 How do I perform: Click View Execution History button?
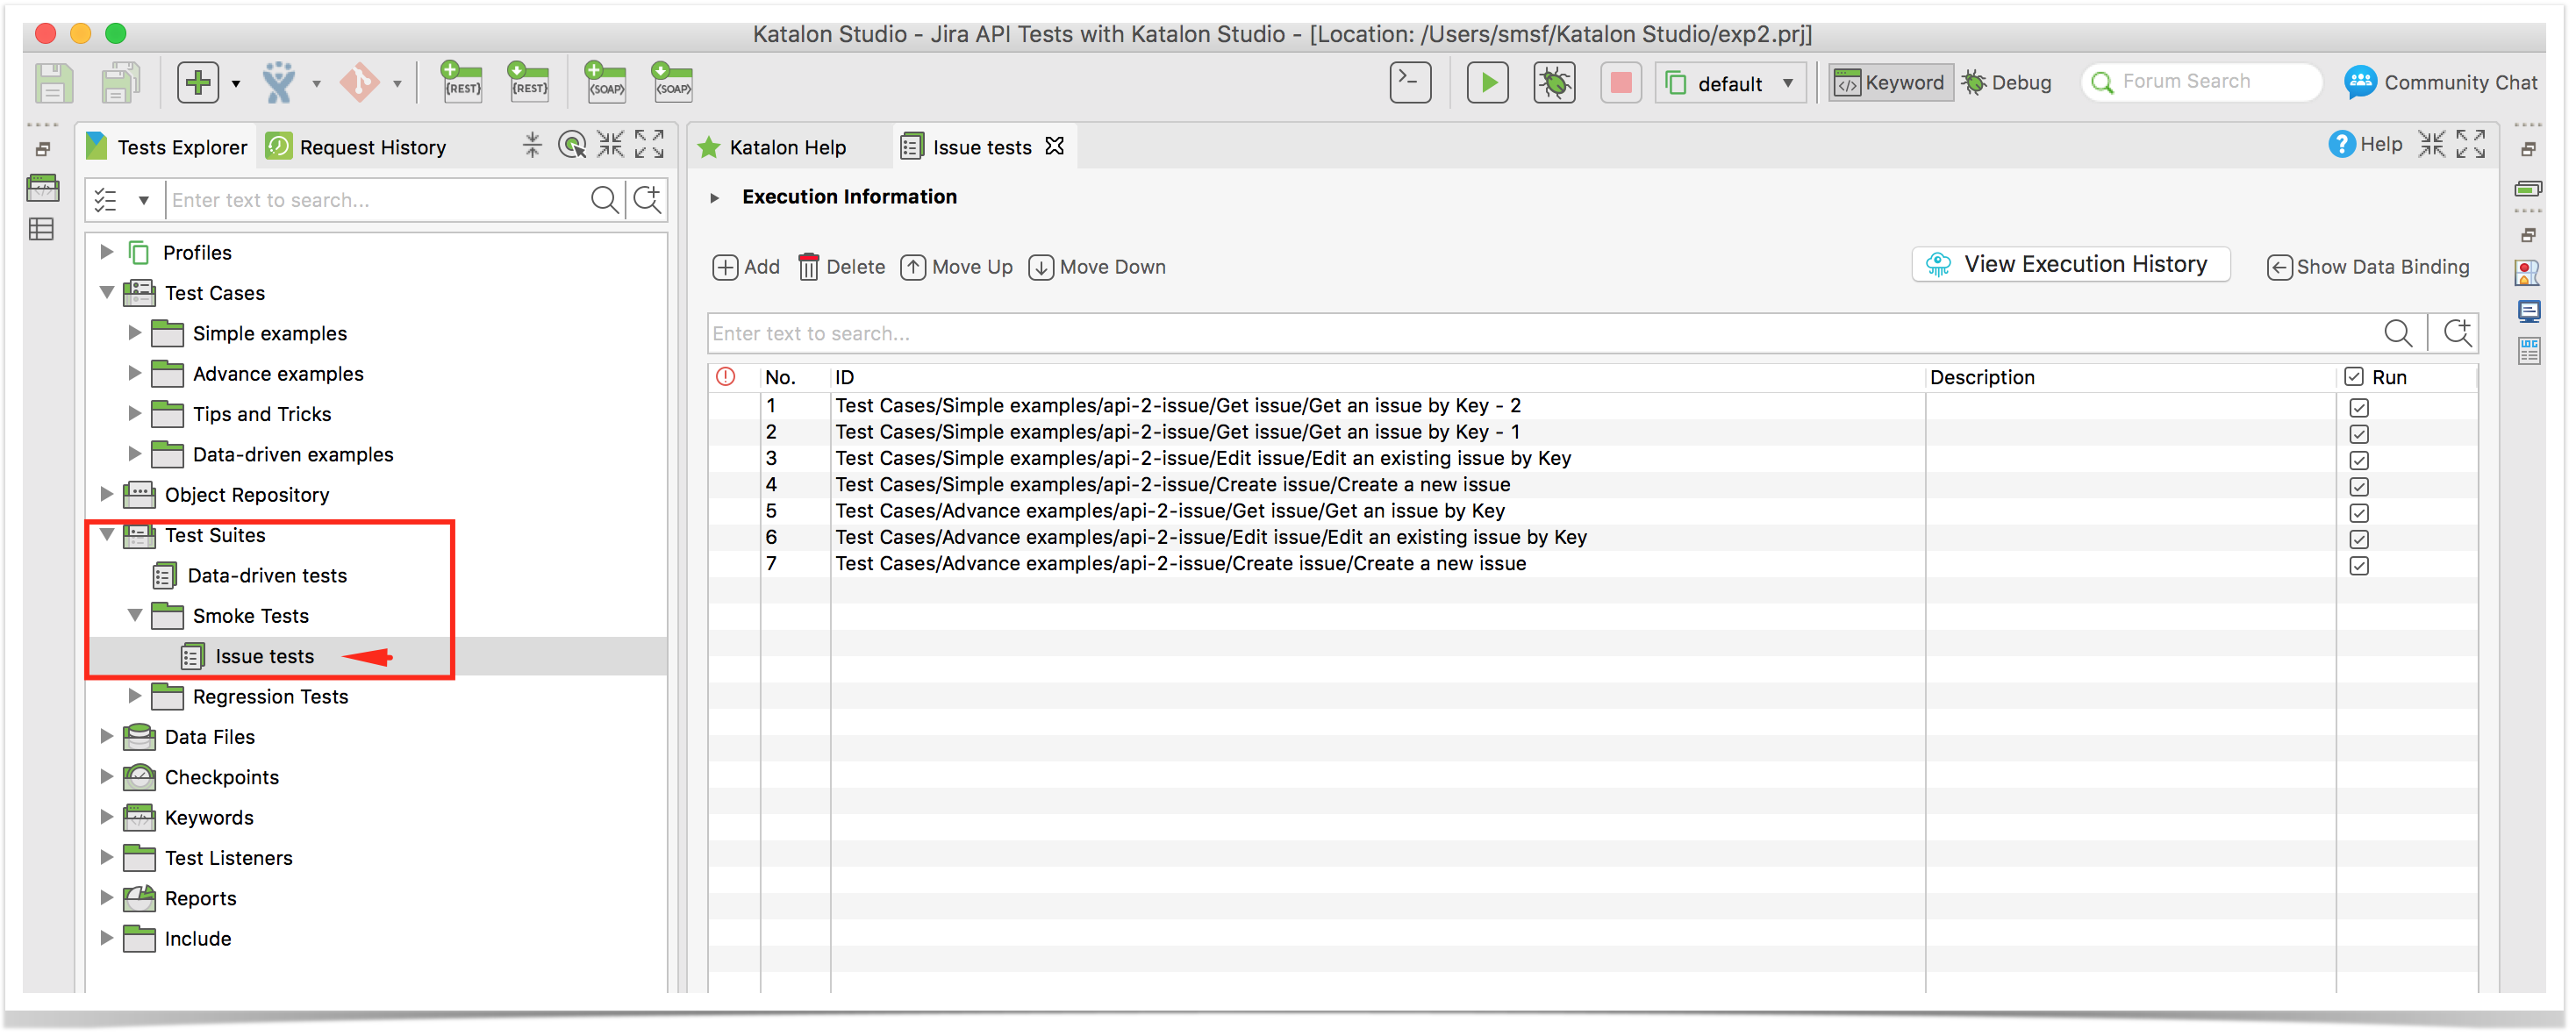[2071, 265]
